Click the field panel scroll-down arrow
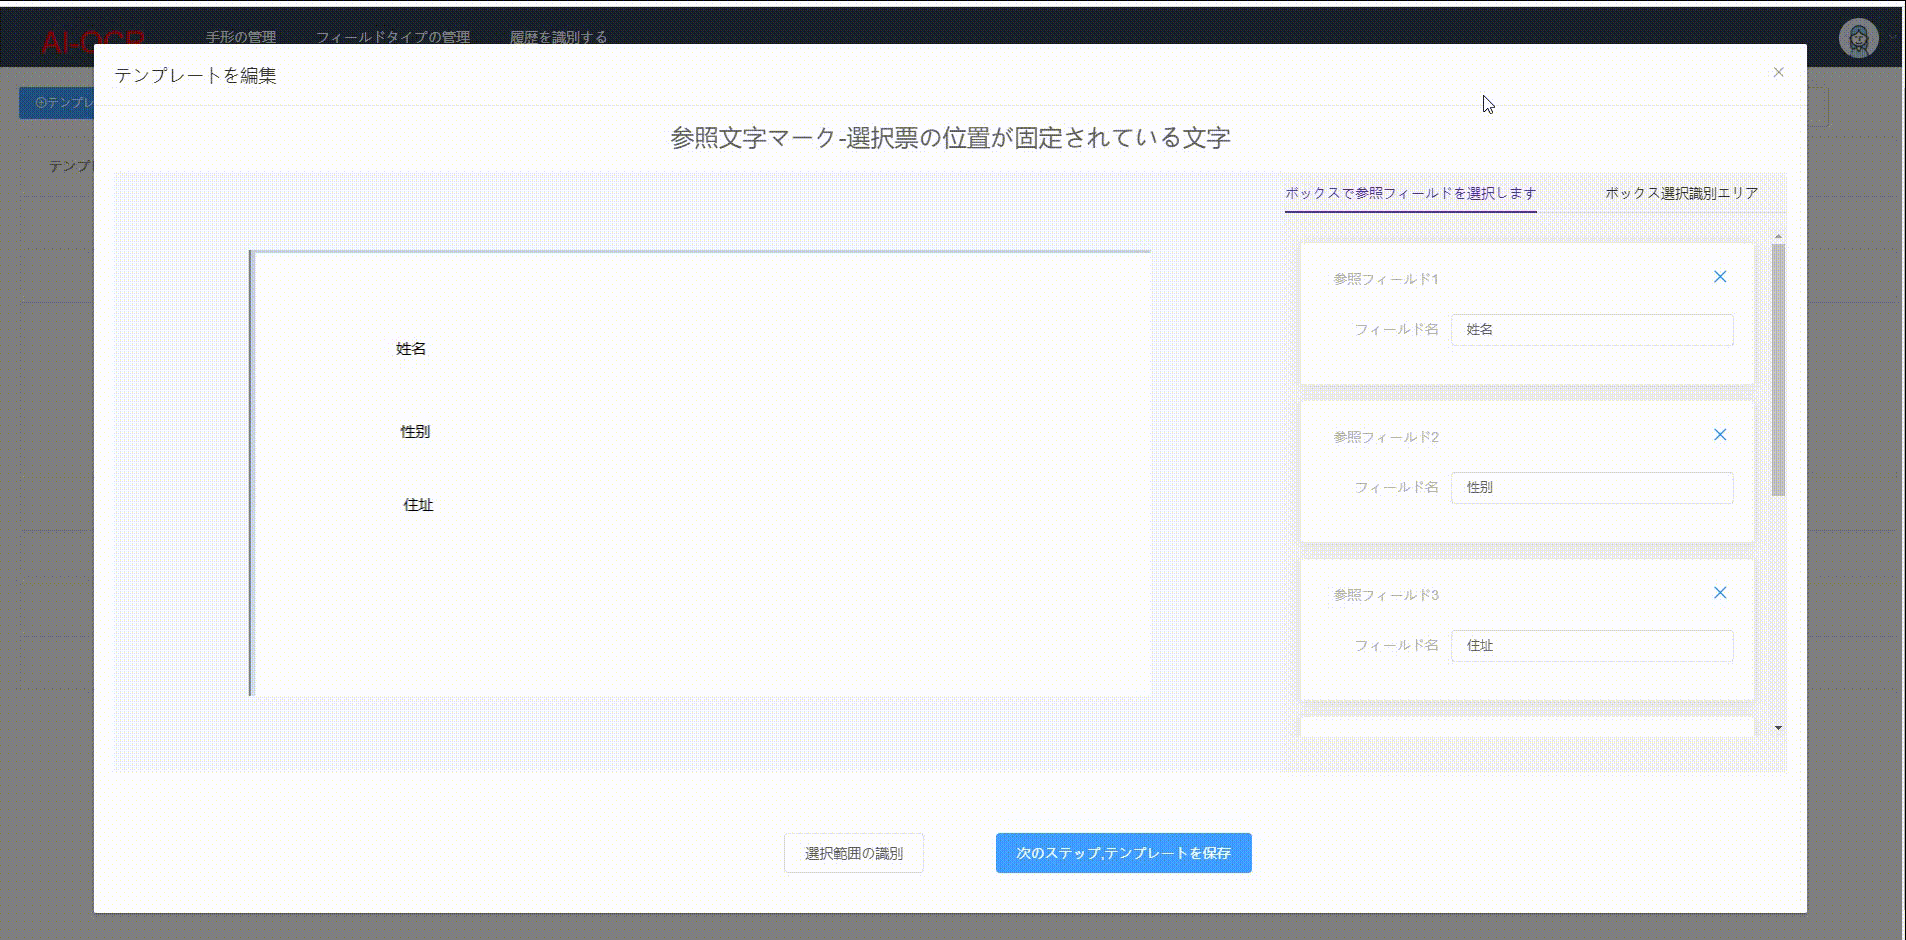This screenshot has height=940, width=1906. click(1777, 728)
